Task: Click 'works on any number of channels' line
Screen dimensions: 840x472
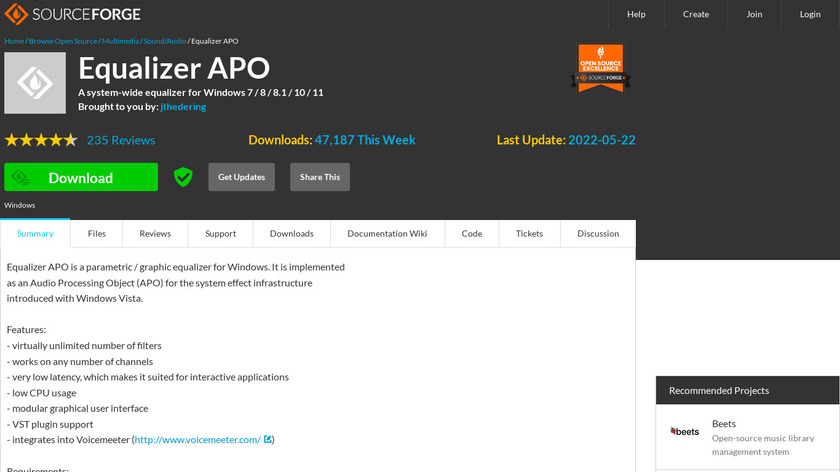Action: [x=80, y=362]
